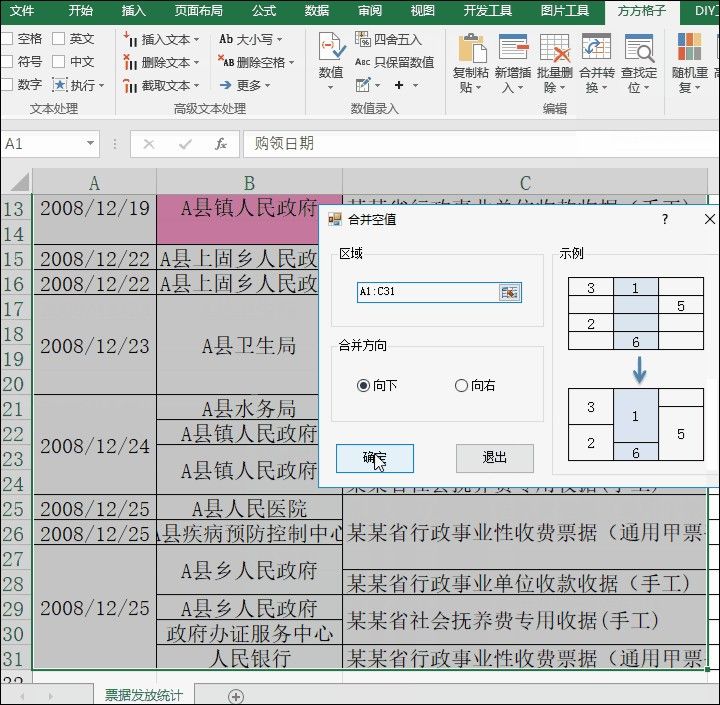Click the 合并空值 dialog help question mark
This screenshot has height=705, width=720.
tap(665, 220)
